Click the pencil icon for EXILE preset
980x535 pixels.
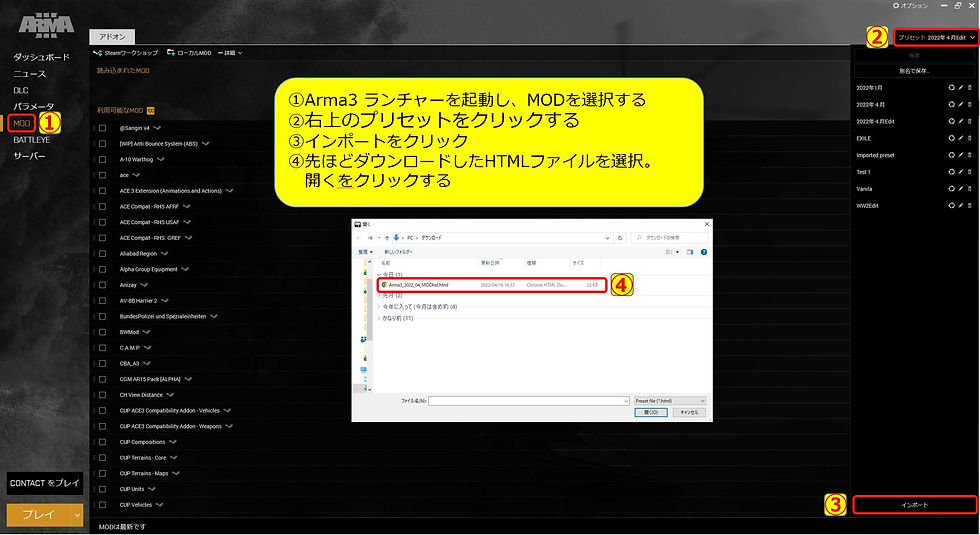tap(961, 138)
